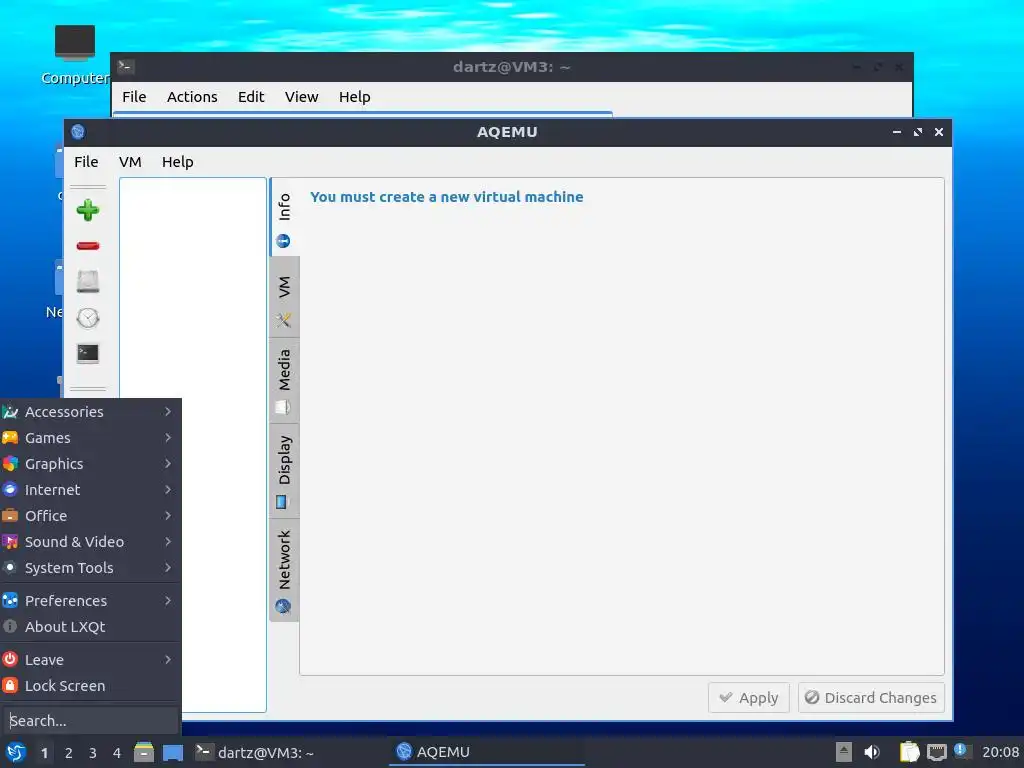Screen dimensions: 1024x768
Task: Open Edit menu in terminal window
Action: [251, 97]
